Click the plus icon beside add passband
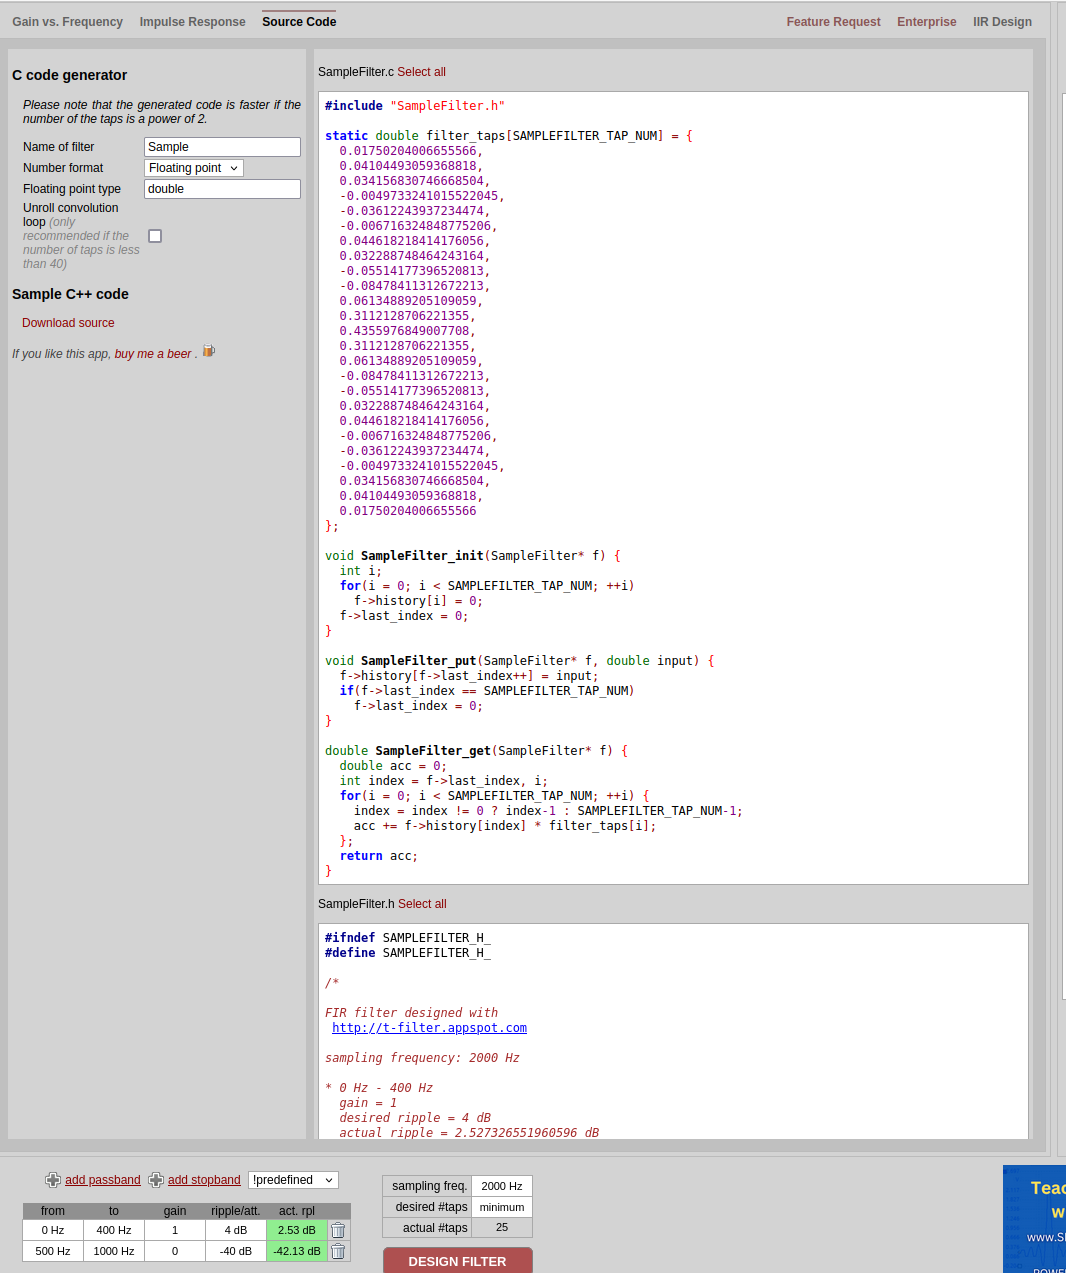The image size is (1066, 1273). pos(53,1180)
